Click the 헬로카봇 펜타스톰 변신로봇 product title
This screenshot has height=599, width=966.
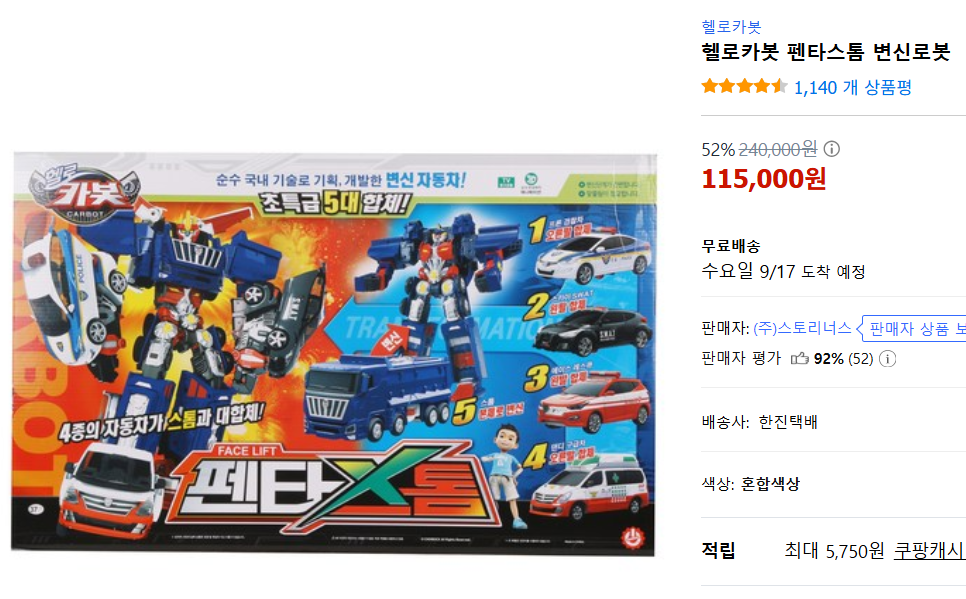pos(826,52)
